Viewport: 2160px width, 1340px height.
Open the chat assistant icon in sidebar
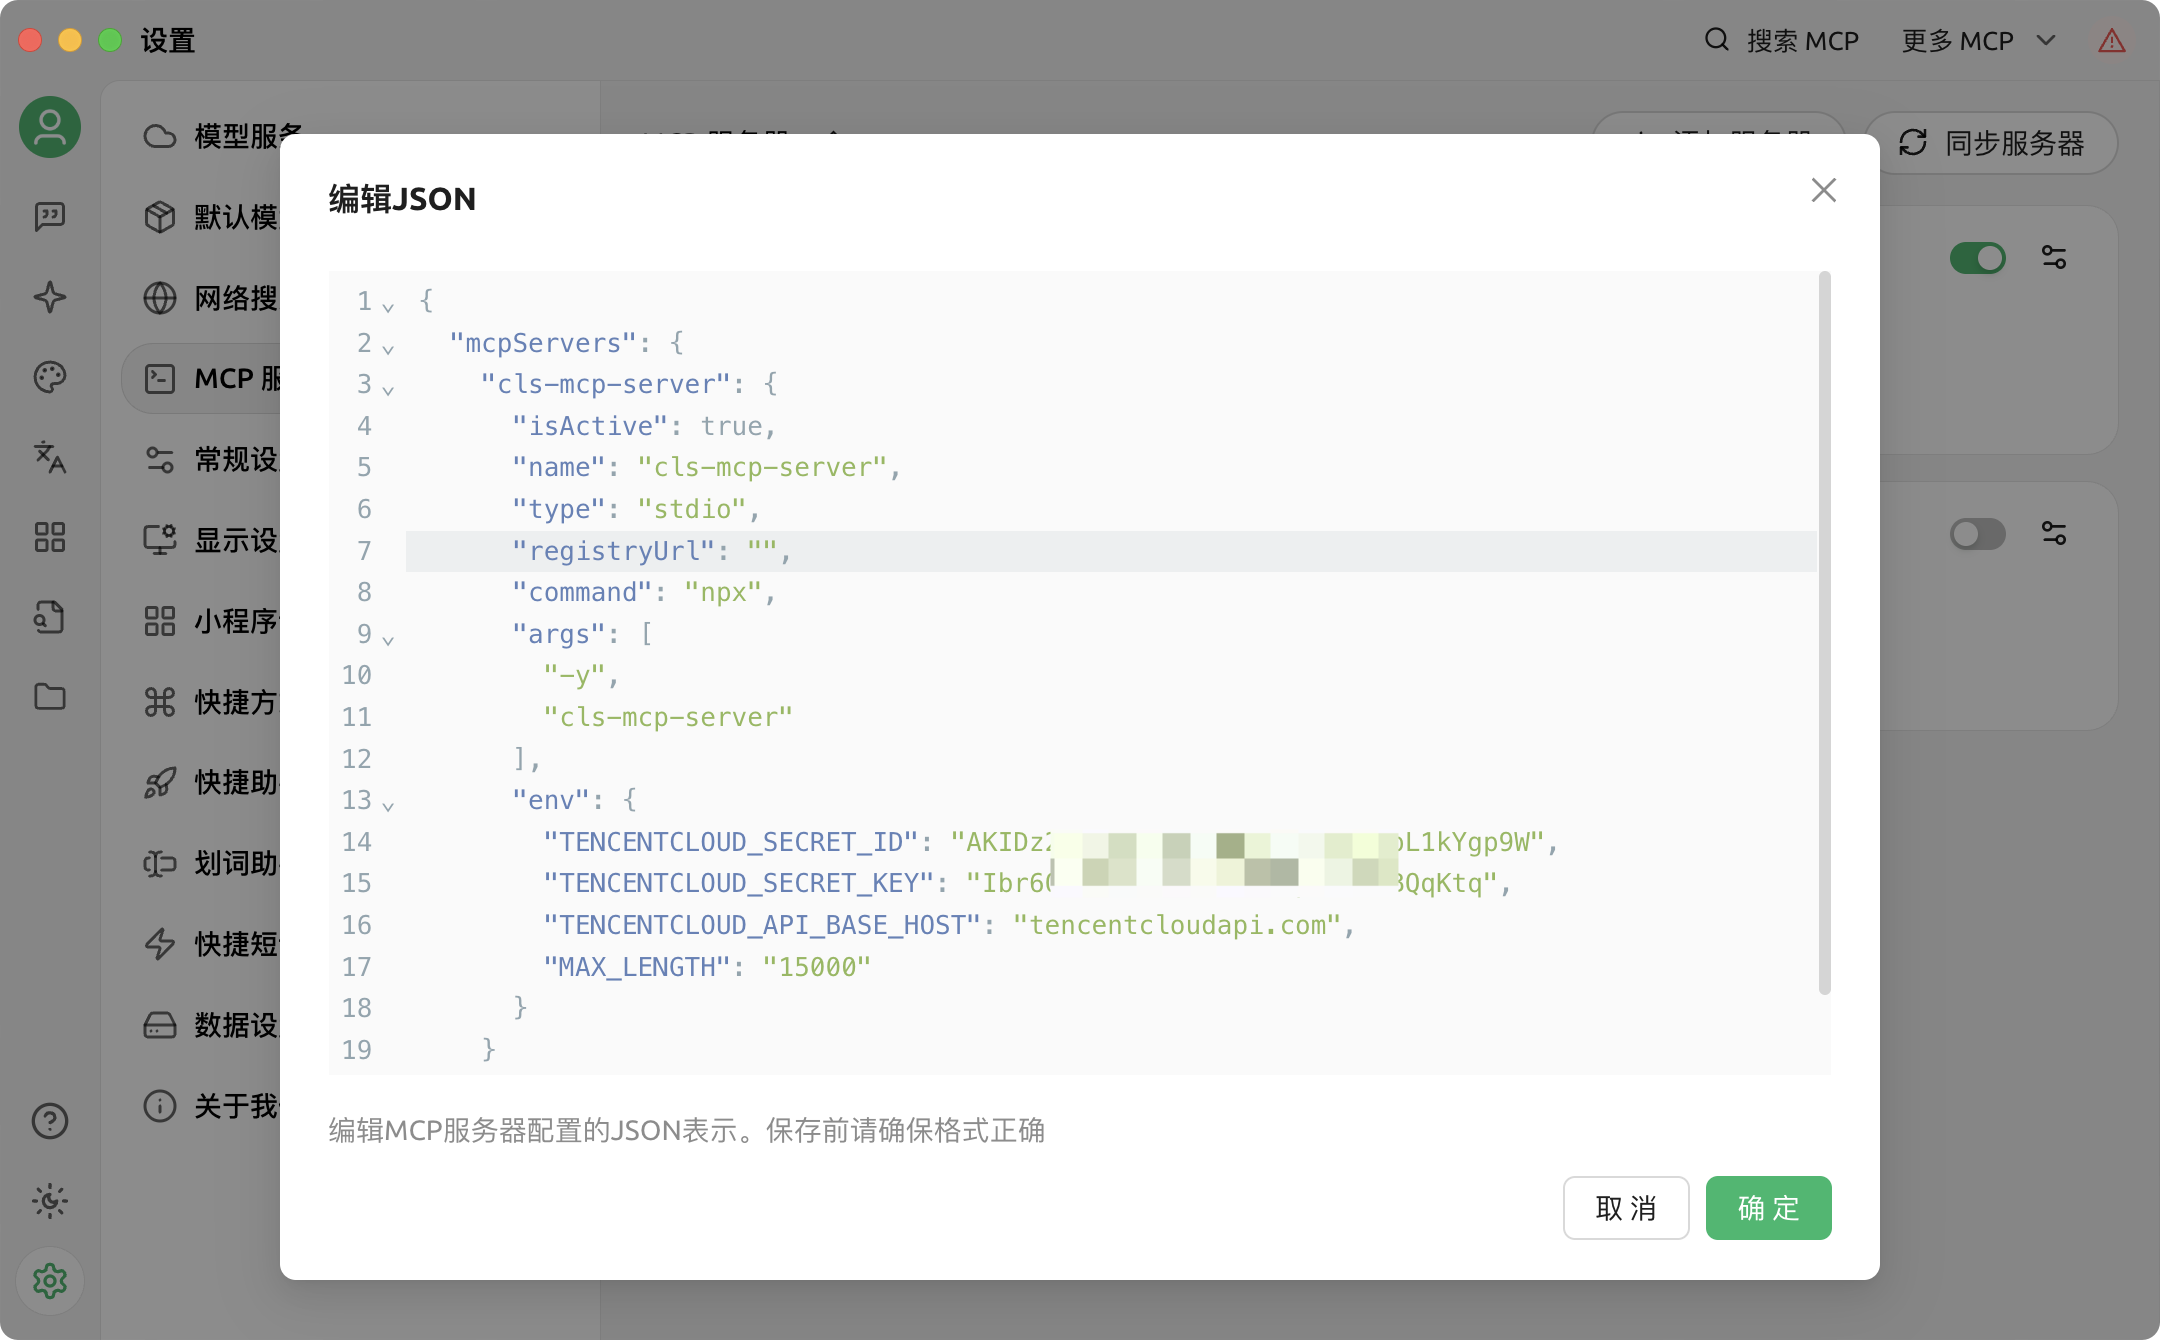pyautogui.click(x=50, y=216)
